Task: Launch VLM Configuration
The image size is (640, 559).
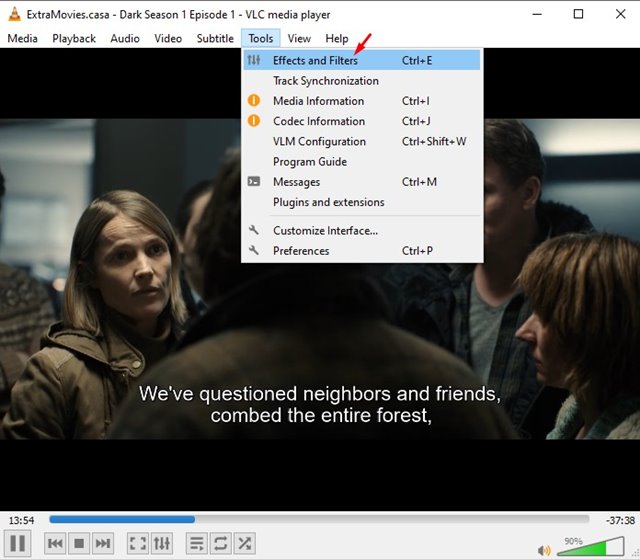Action: pyautogui.click(x=362, y=142)
